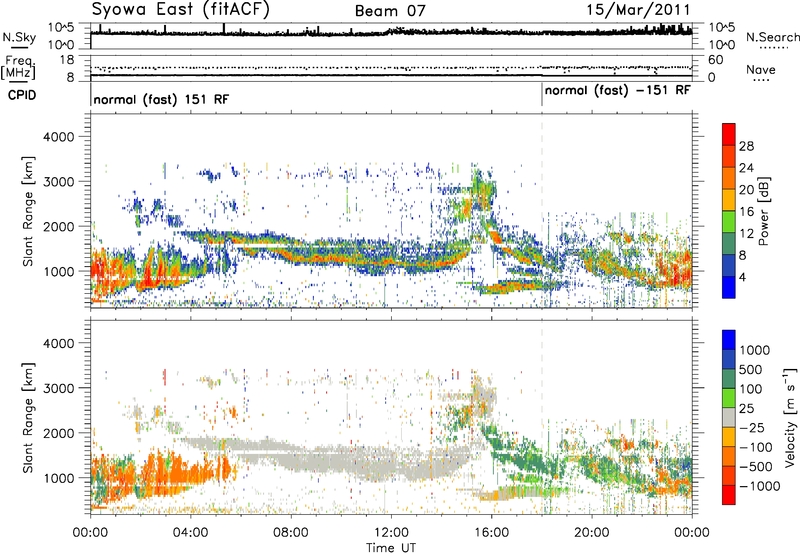This screenshot has height=554, width=800.
Task: Click the 28 label on the power colorbar
Action: (x=746, y=146)
